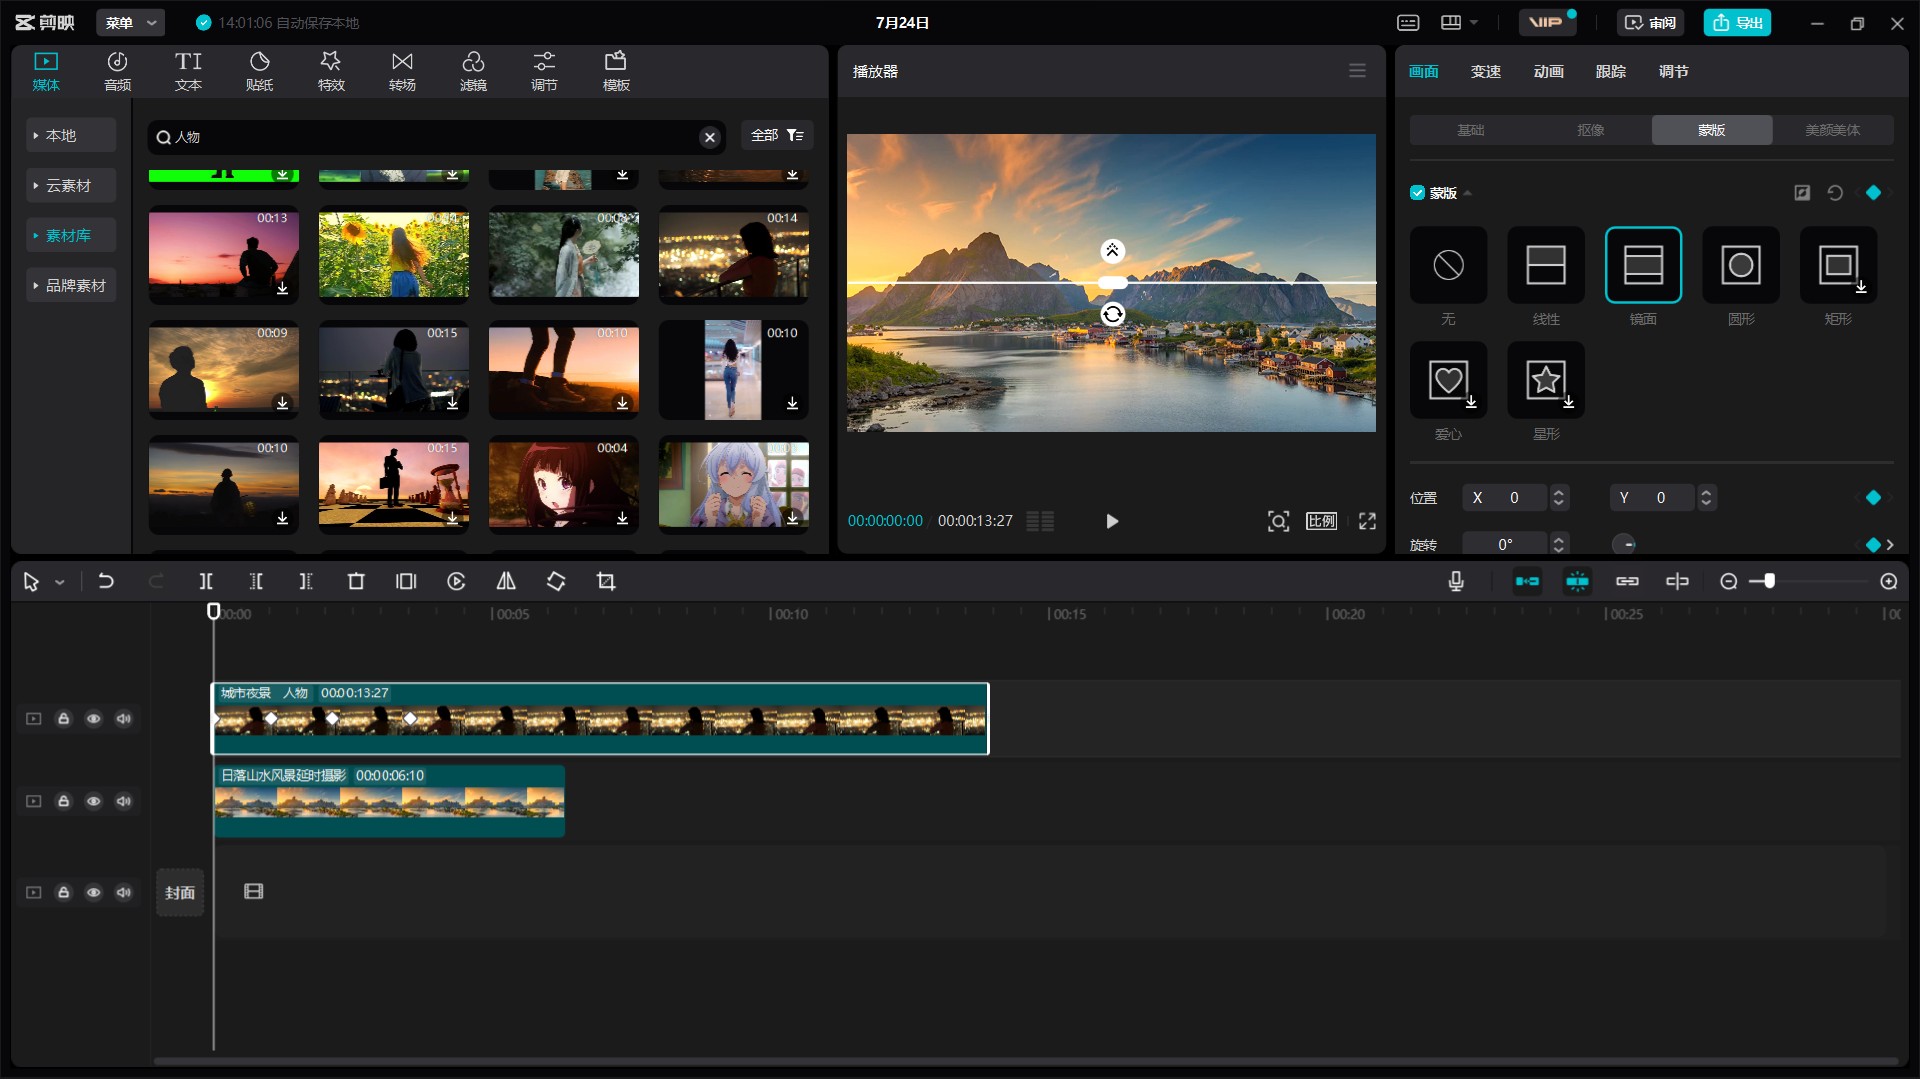Hide the 城市夜景 track with eye icon

[94, 719]
